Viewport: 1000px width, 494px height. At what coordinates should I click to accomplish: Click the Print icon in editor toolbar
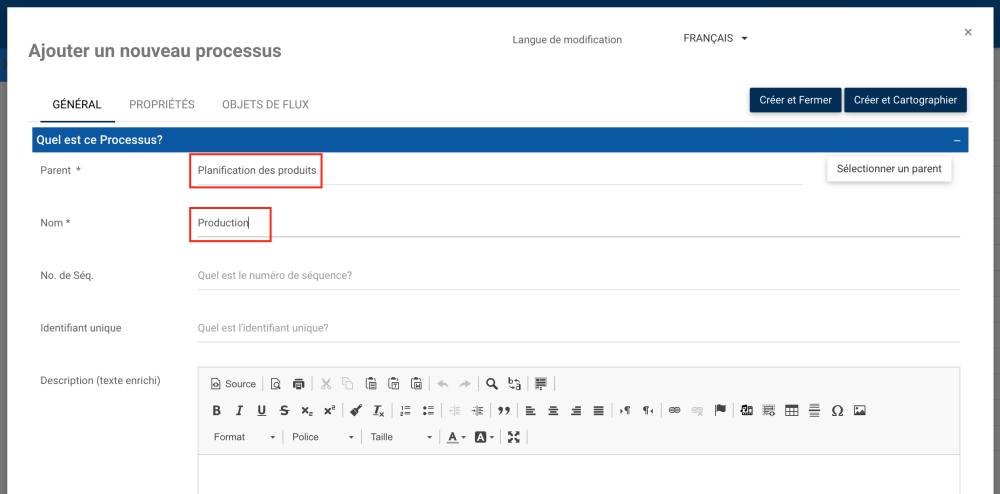298,384
